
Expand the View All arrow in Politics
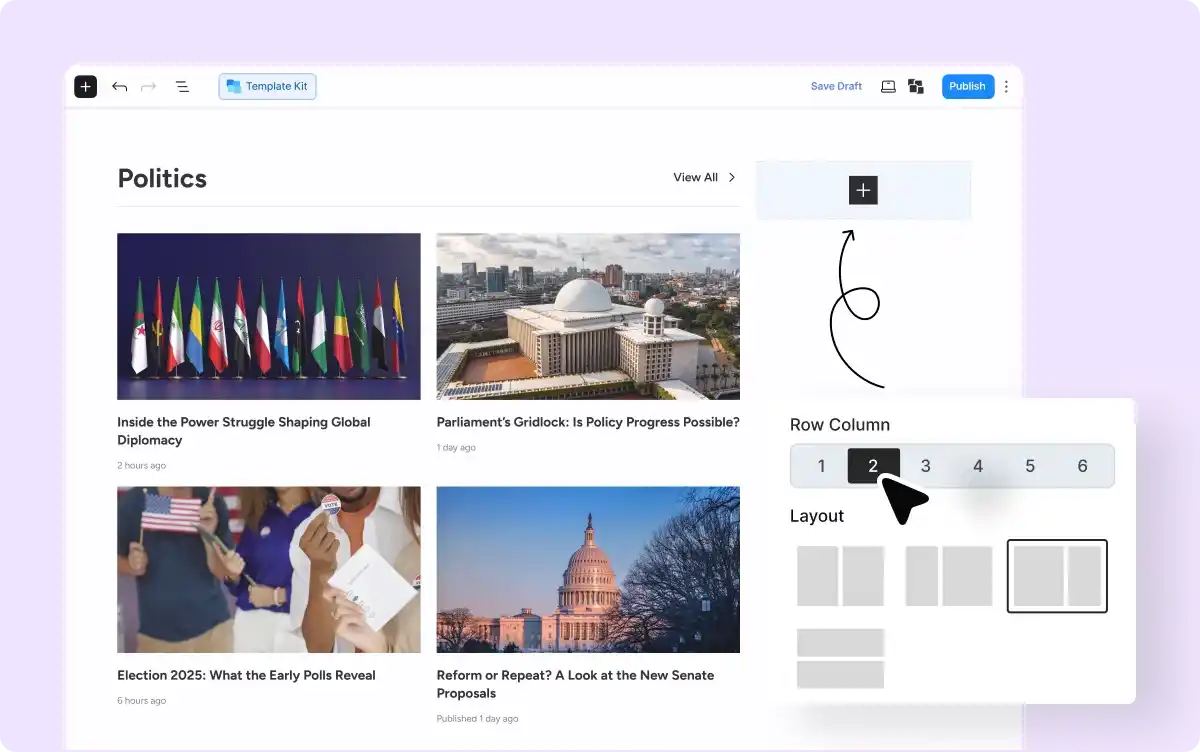pos(731,178)
